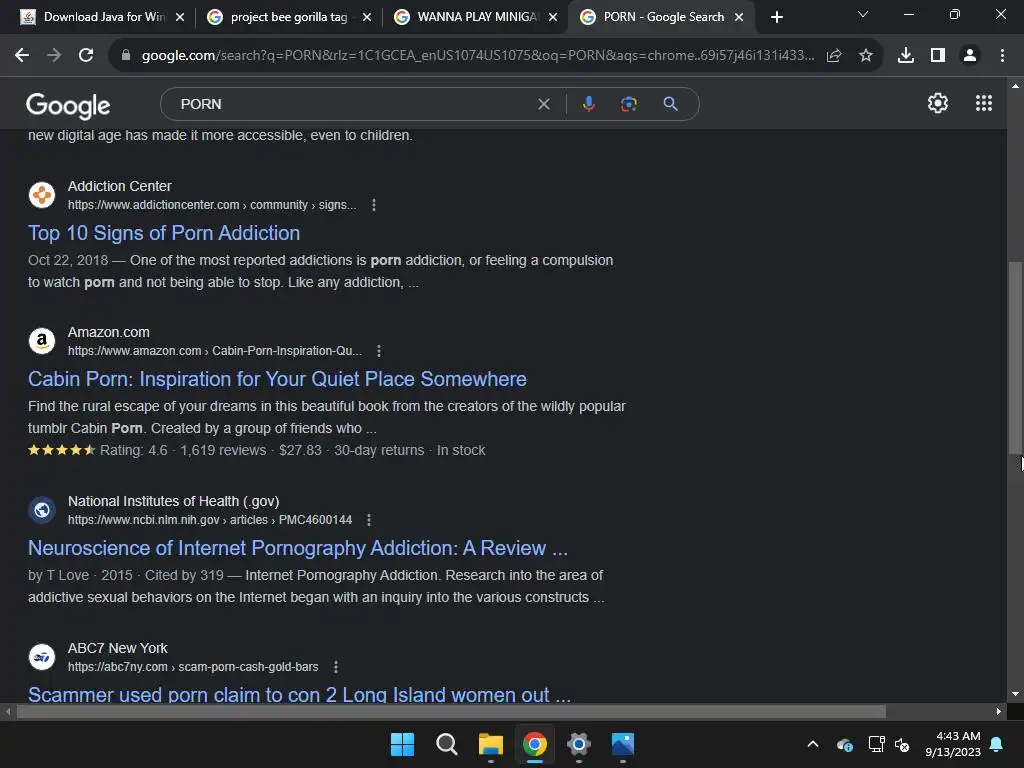The image size is (1024, 768).
Task: Start search by voice microphone
Action: click(588, 104)
